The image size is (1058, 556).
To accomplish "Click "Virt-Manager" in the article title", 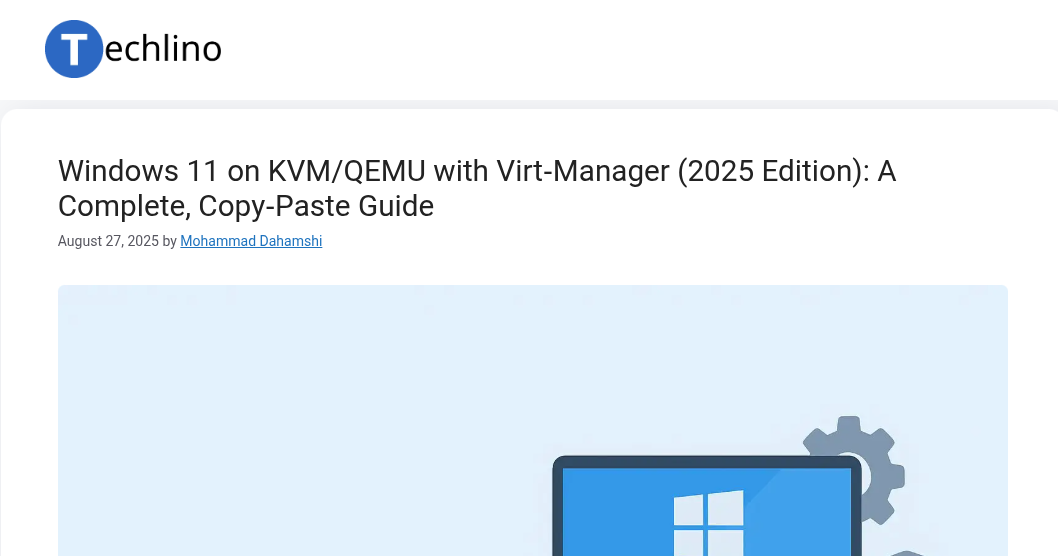I will click(583, 171).
